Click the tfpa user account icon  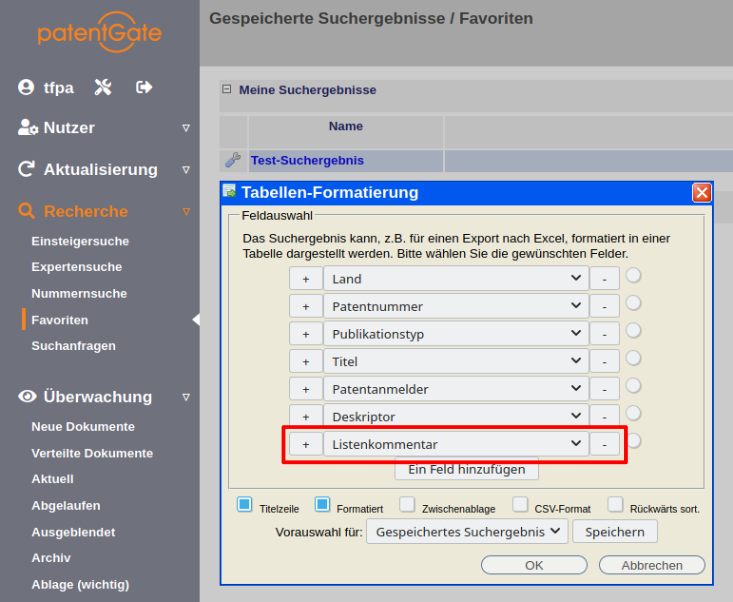click(26, 87)
